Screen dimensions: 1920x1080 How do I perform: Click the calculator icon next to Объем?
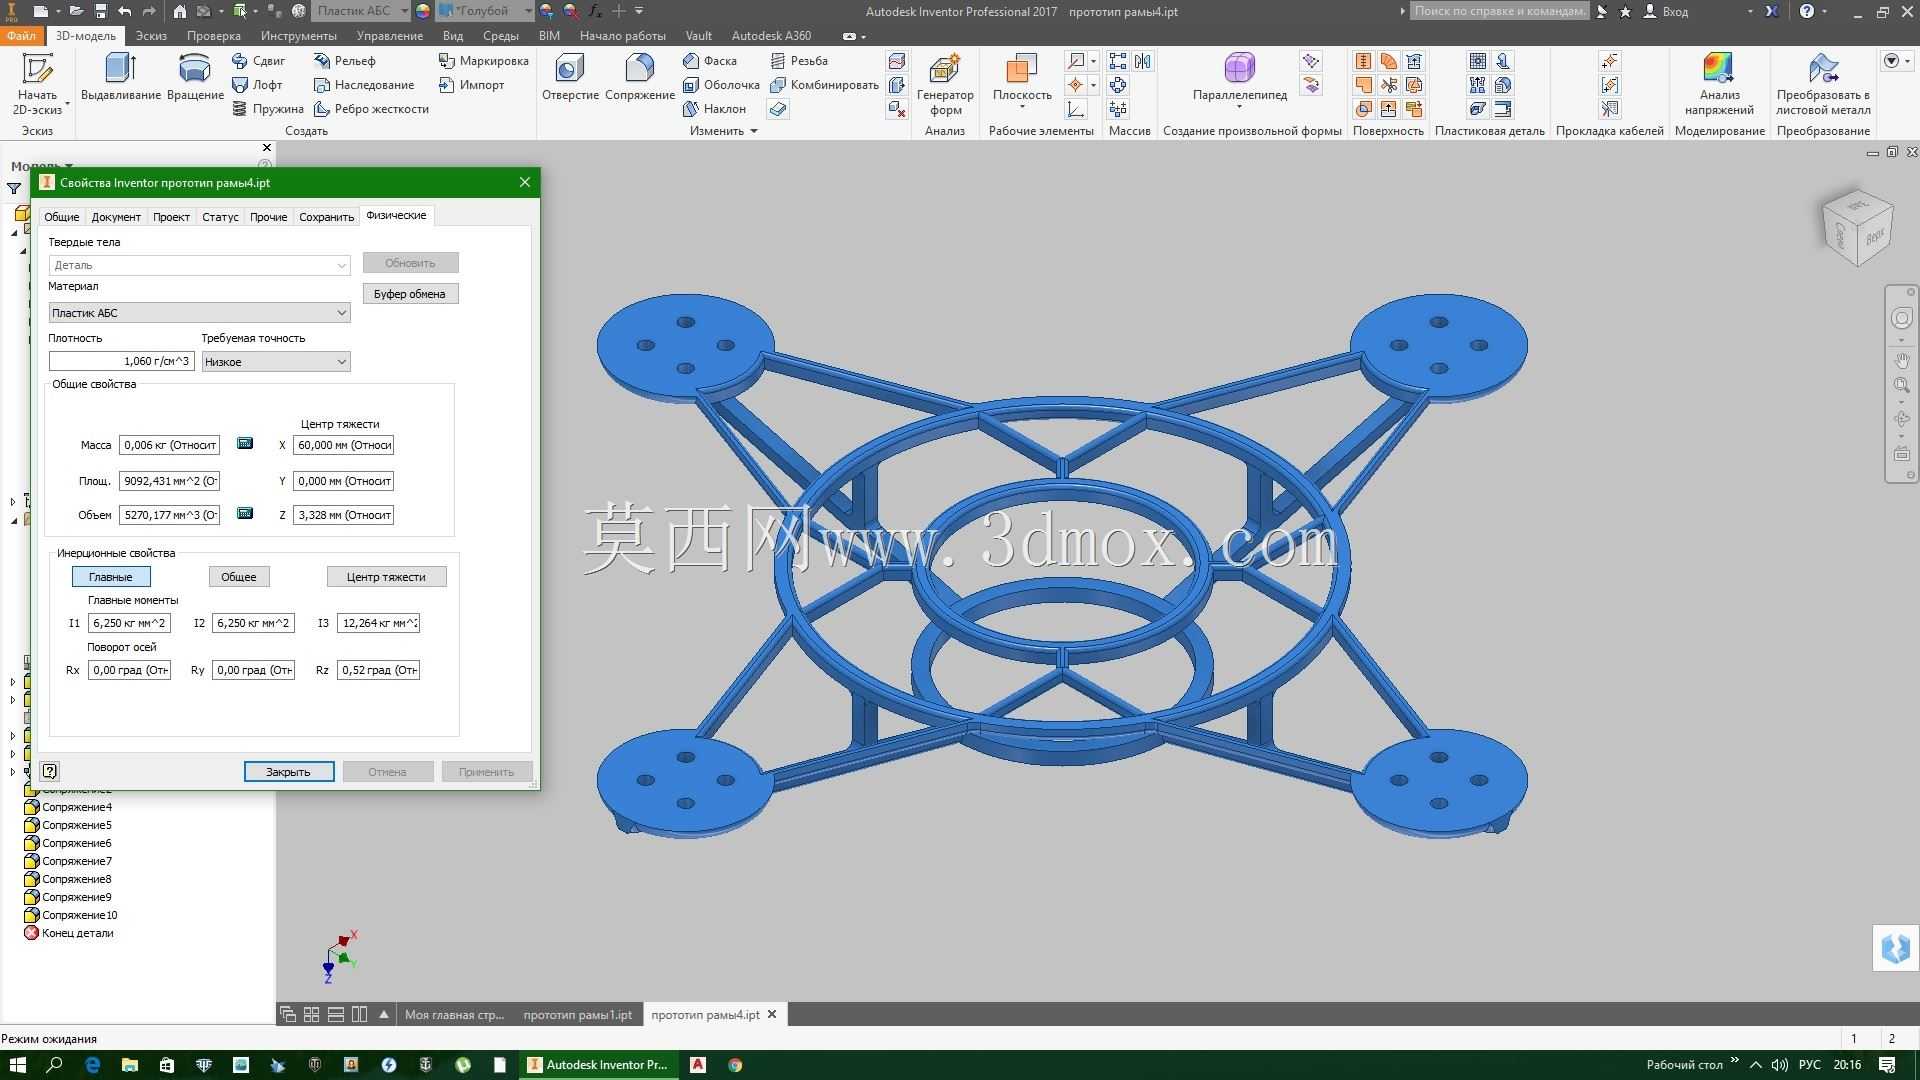pos(245,514)
